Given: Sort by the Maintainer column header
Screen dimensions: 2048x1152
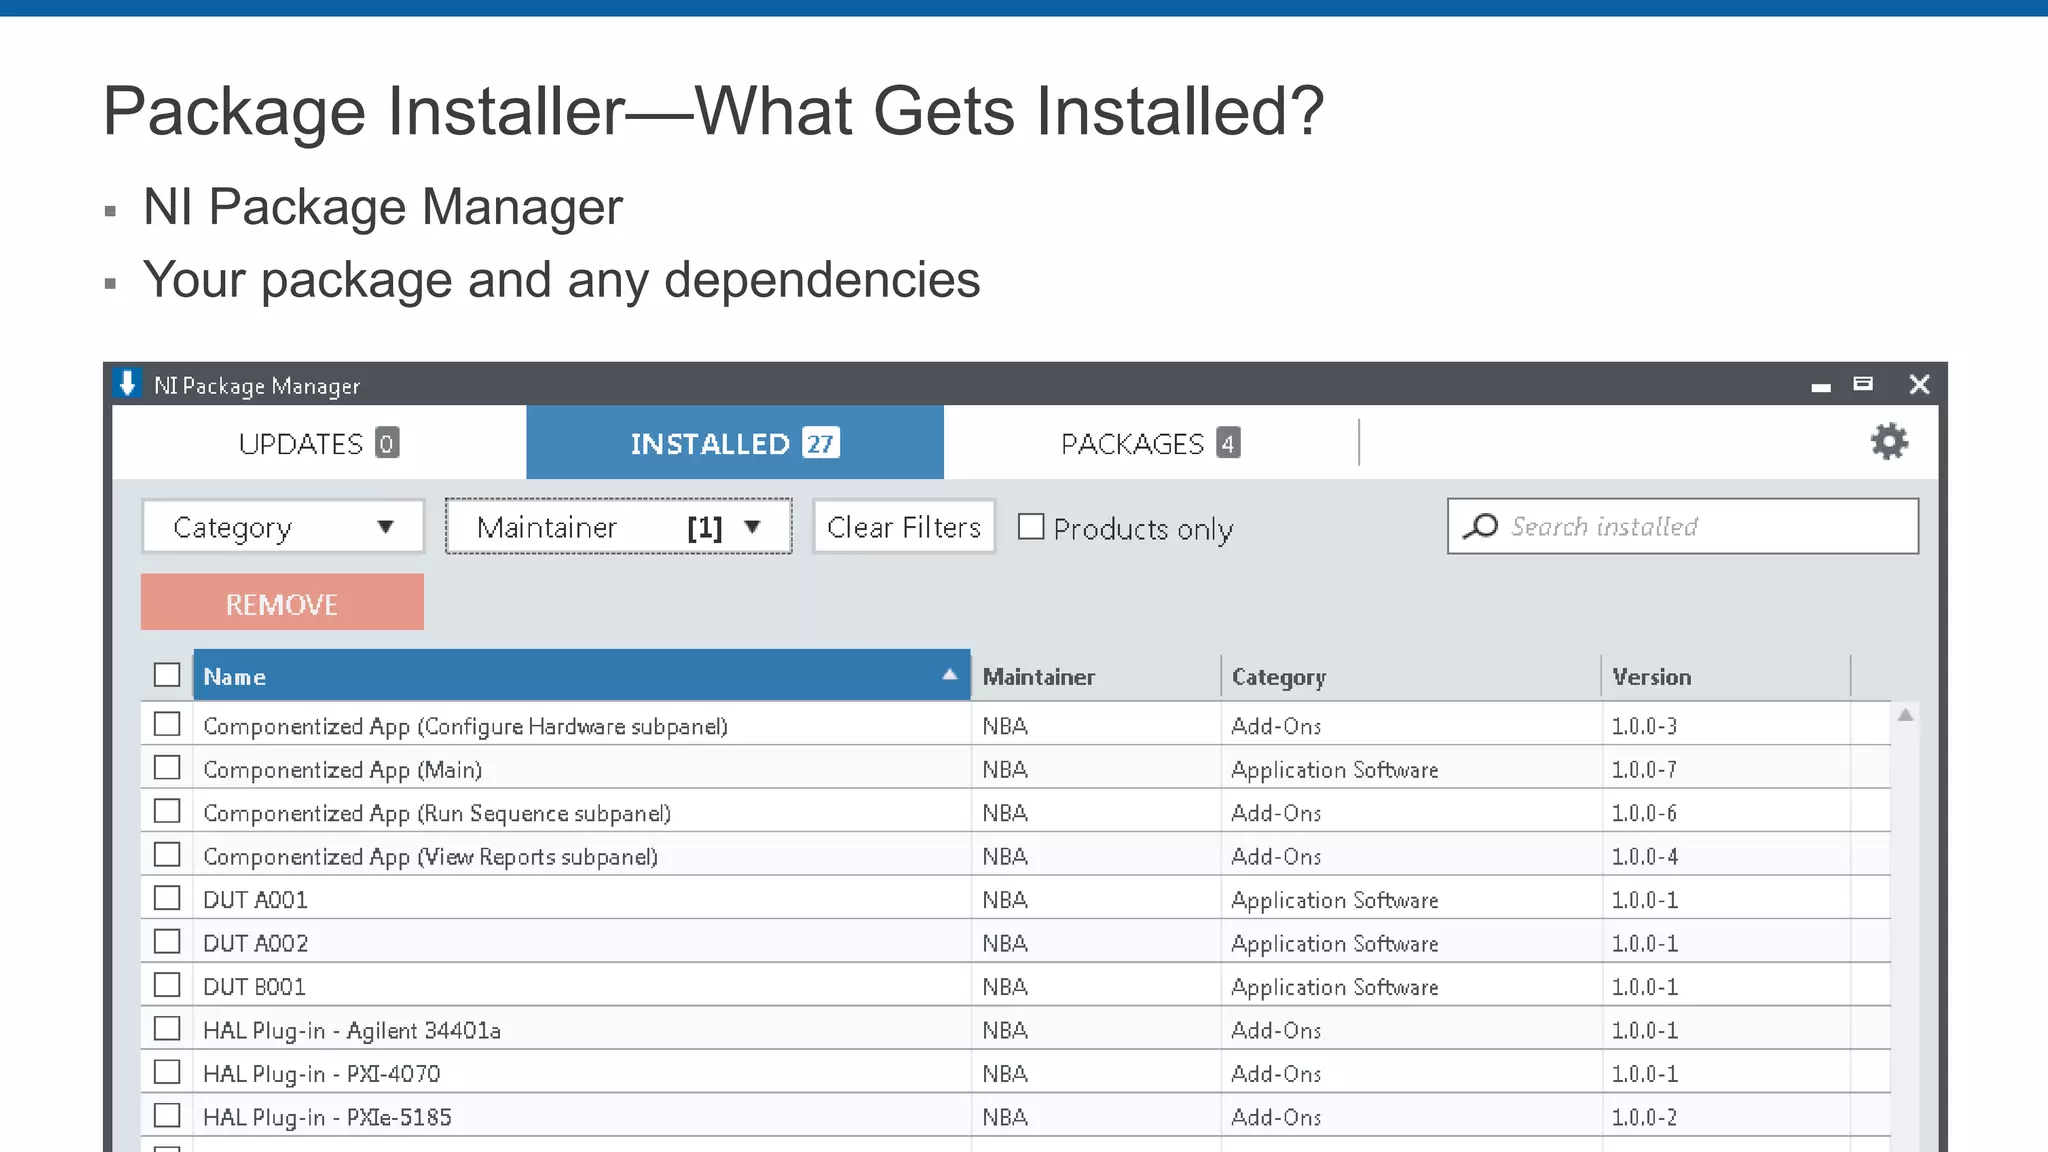Looking at the screenshot, I should 1096,676.
